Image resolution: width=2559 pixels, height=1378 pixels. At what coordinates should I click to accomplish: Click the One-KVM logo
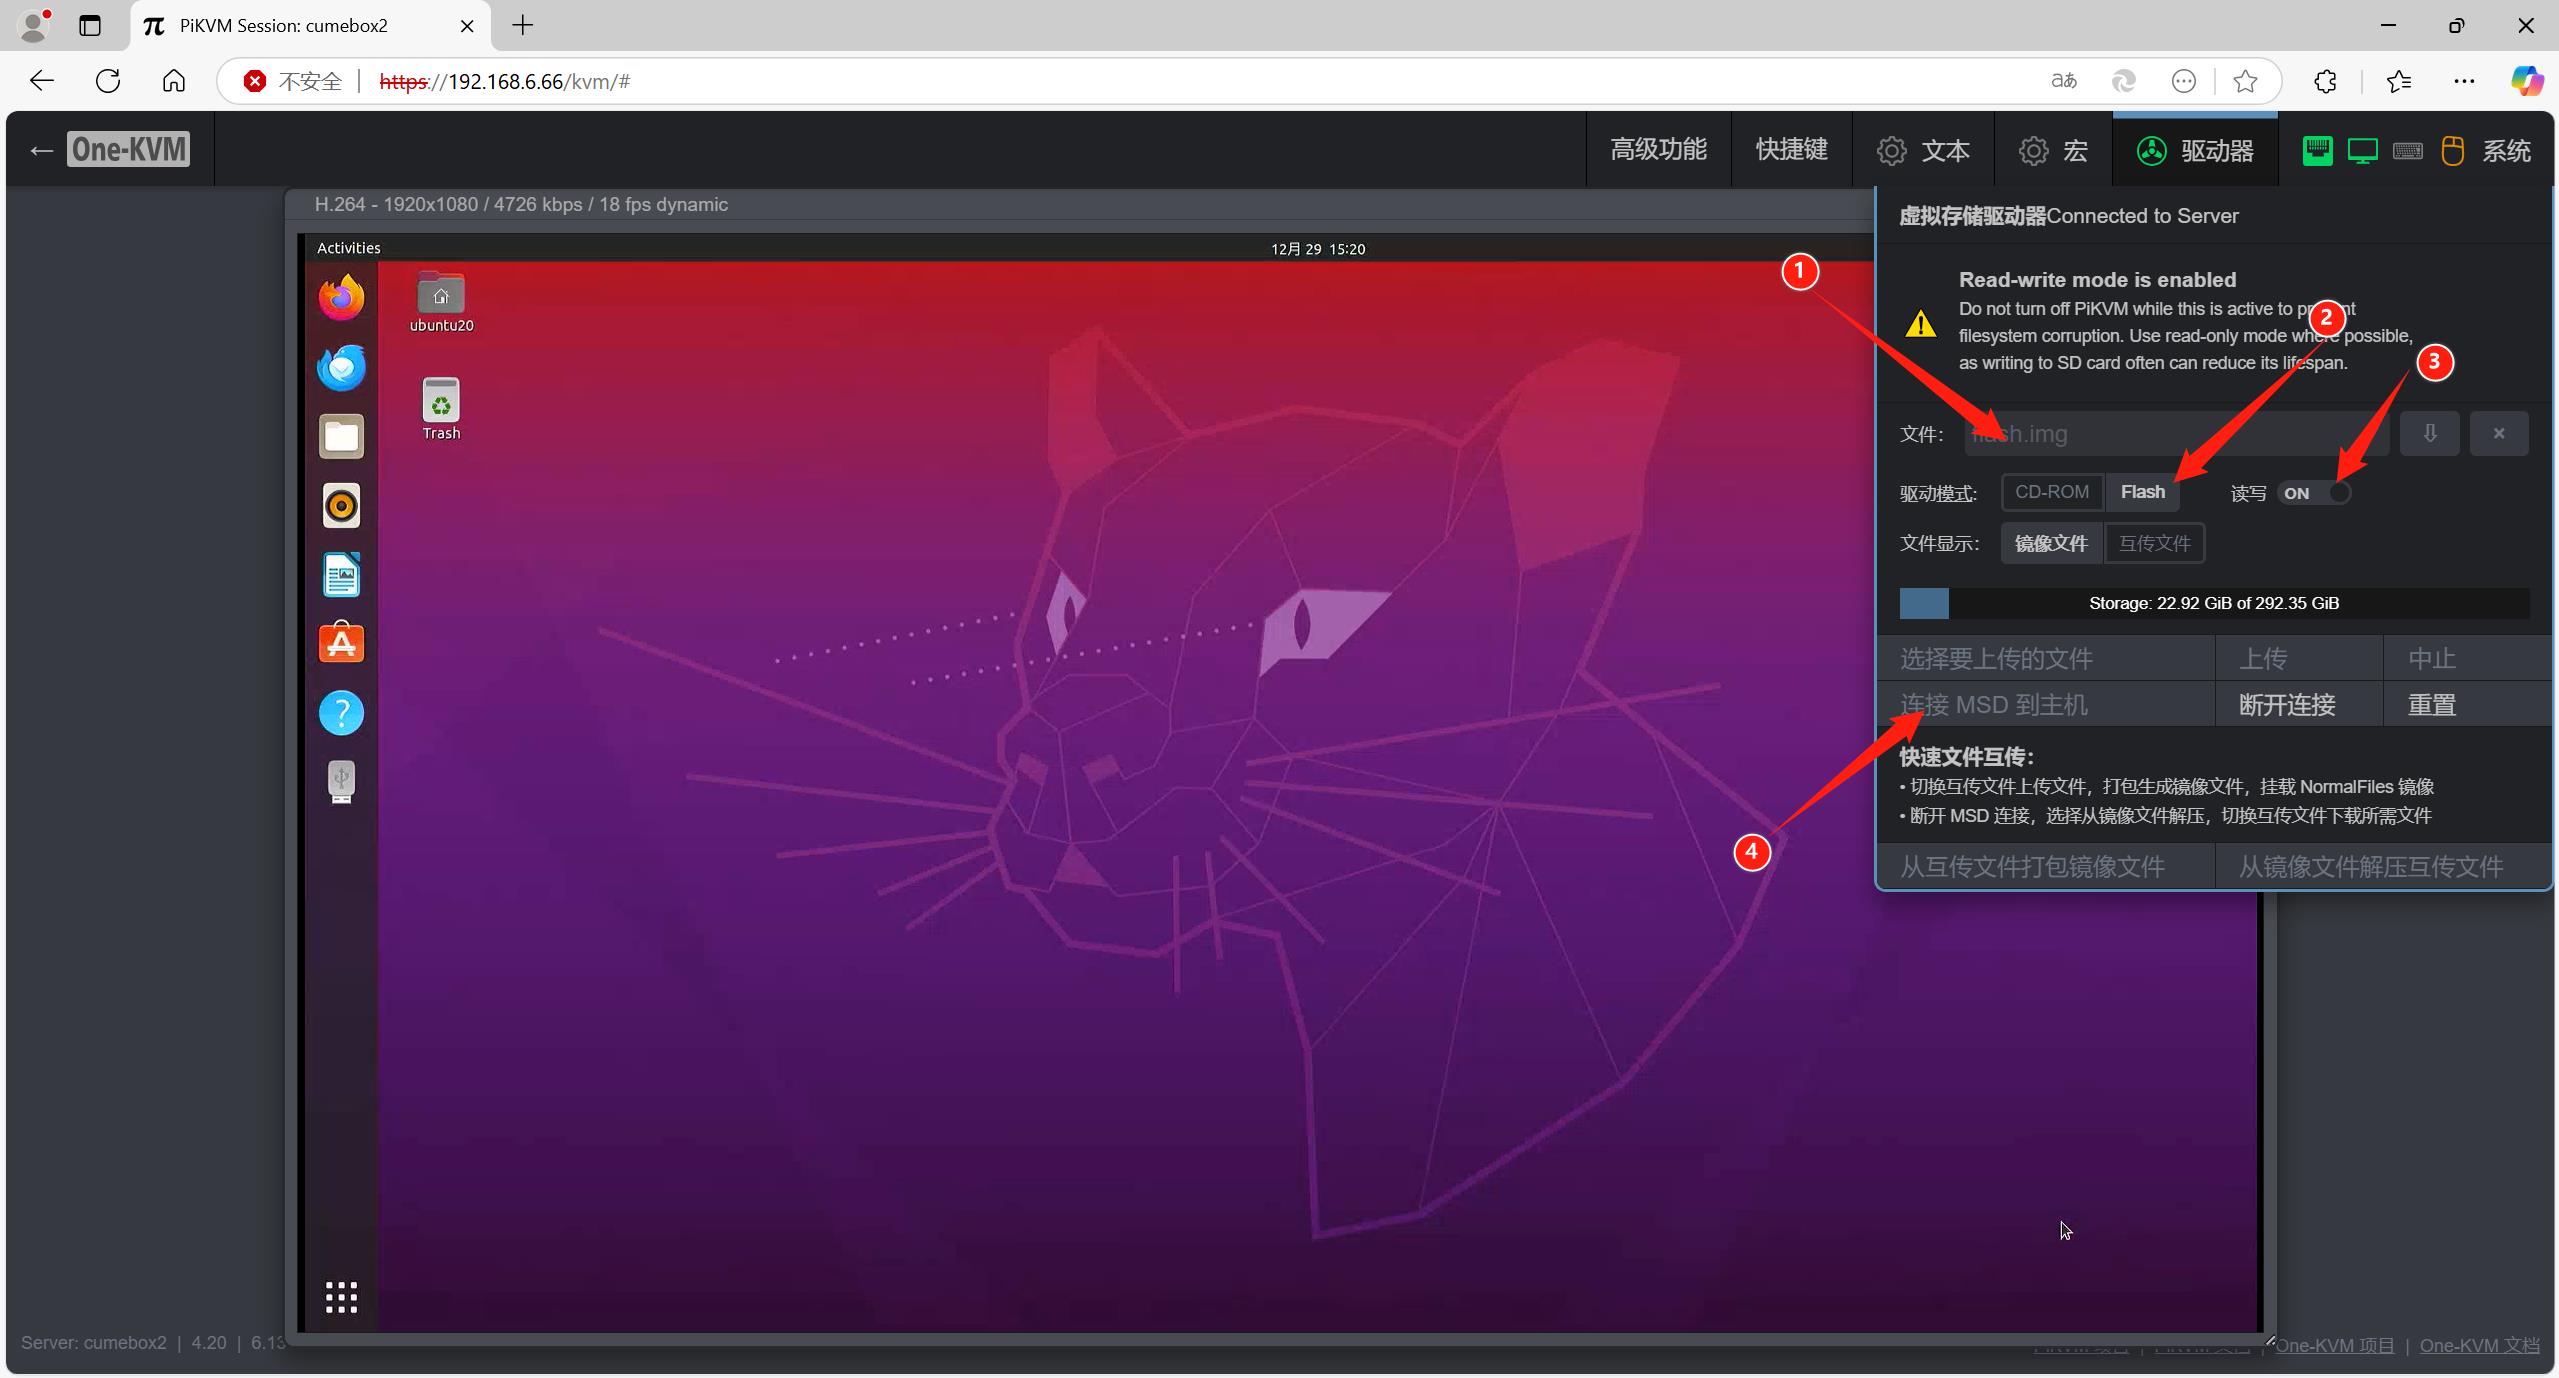(x=128, y=149)
